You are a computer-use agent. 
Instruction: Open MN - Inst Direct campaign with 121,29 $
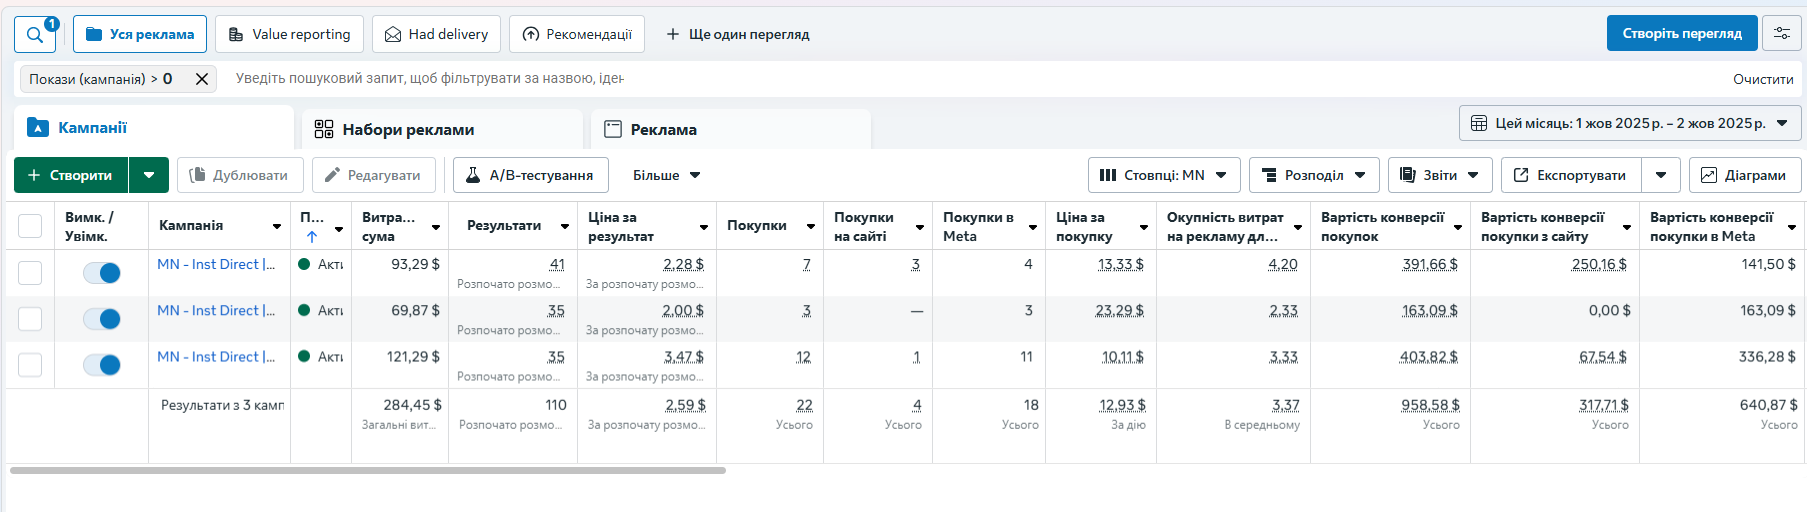coord(216,356)
